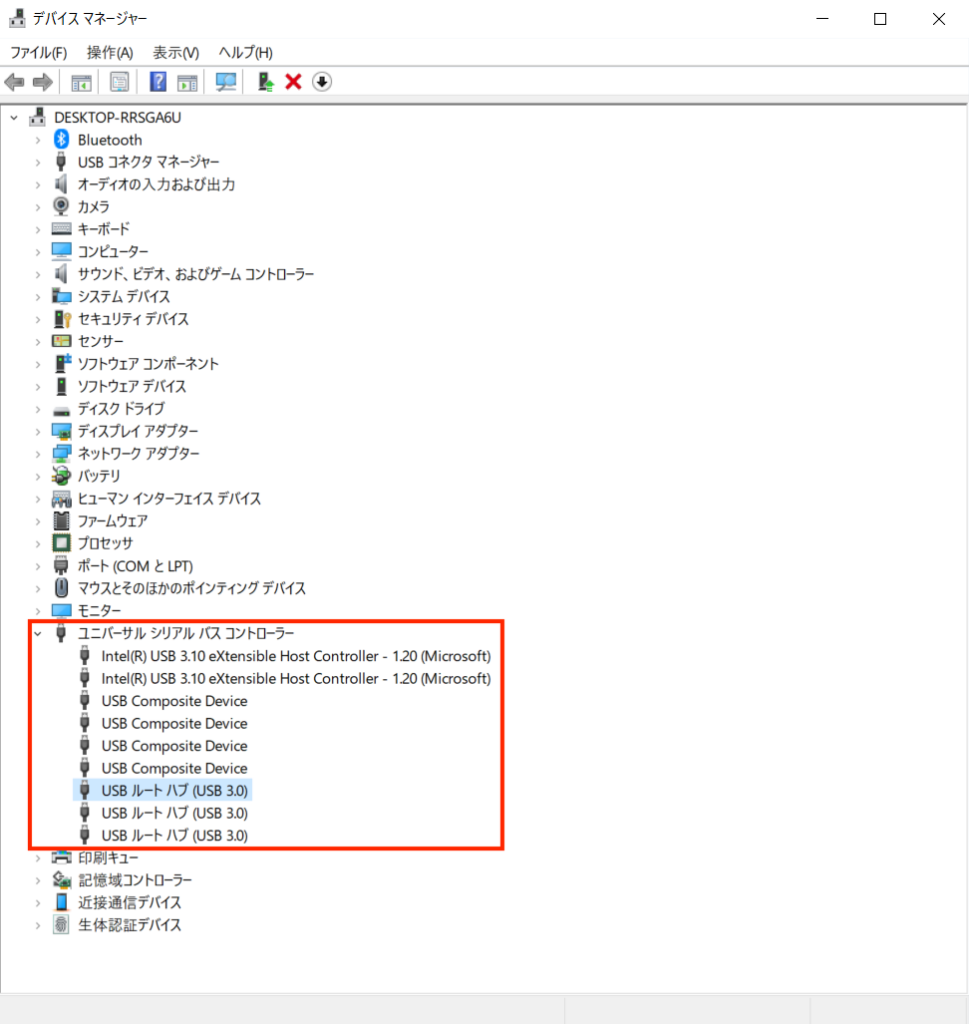Select the highlighted USB ルート ハブ (USB 3.0)
Screen dimensions: 969x1024
point(174,790)
